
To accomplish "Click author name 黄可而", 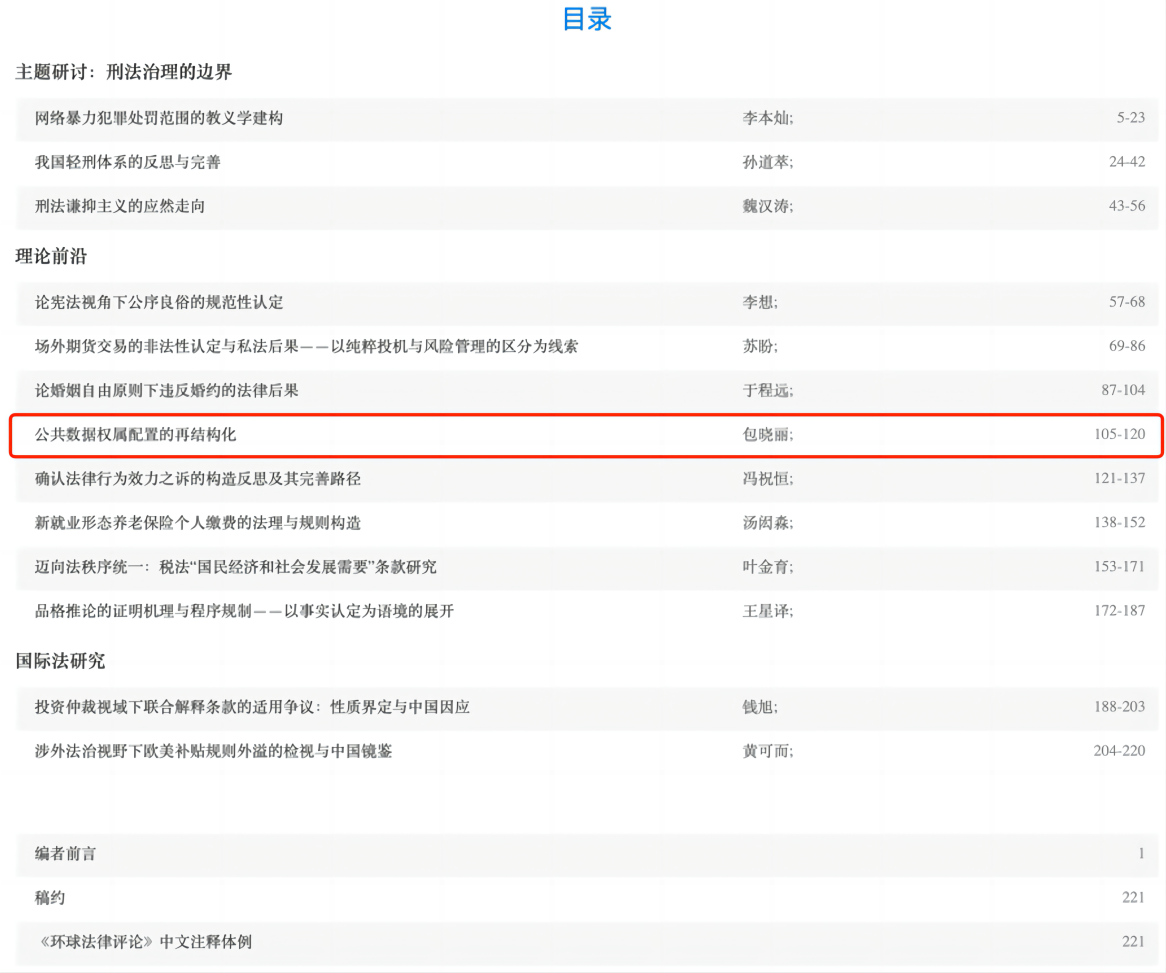I will click(x=766, y=751).
